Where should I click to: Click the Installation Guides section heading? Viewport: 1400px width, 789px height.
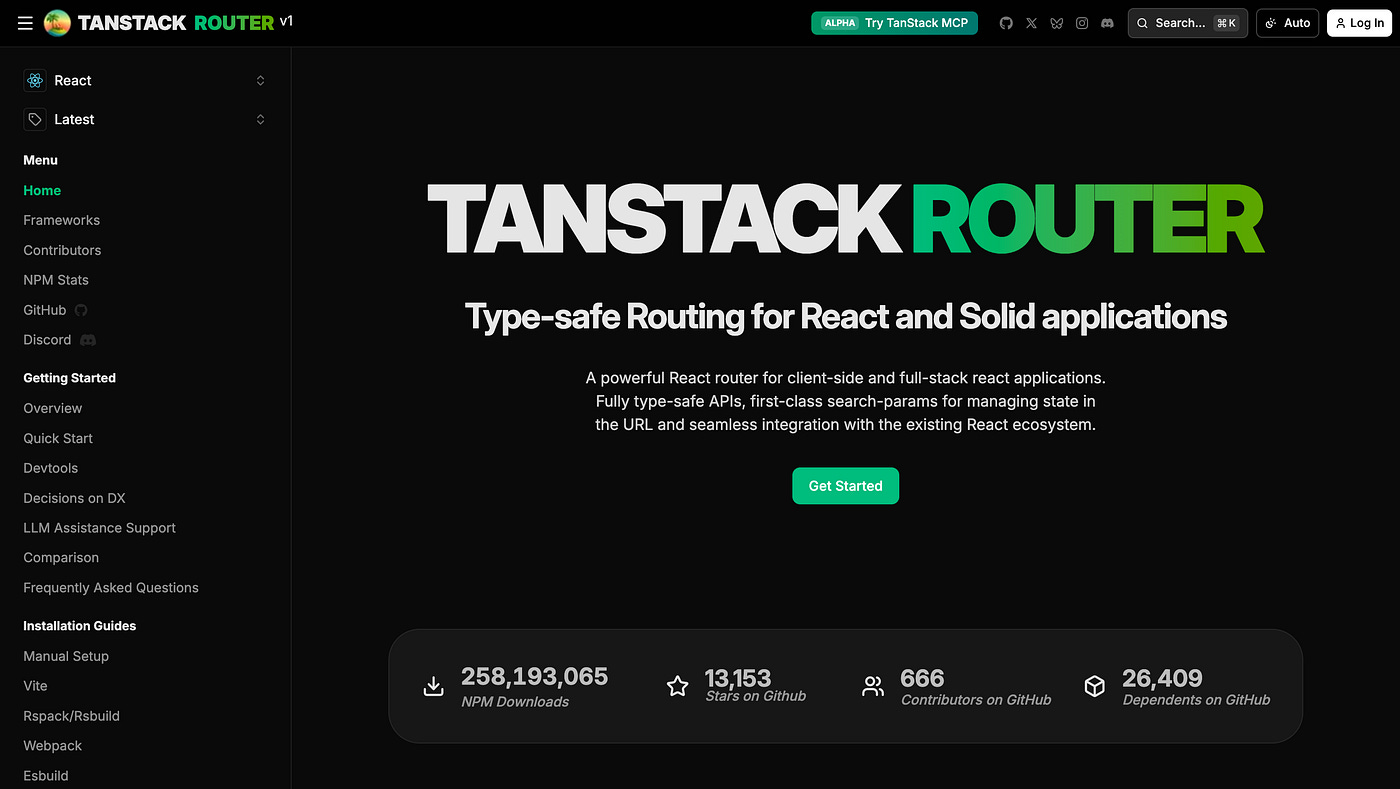point(79,626)
